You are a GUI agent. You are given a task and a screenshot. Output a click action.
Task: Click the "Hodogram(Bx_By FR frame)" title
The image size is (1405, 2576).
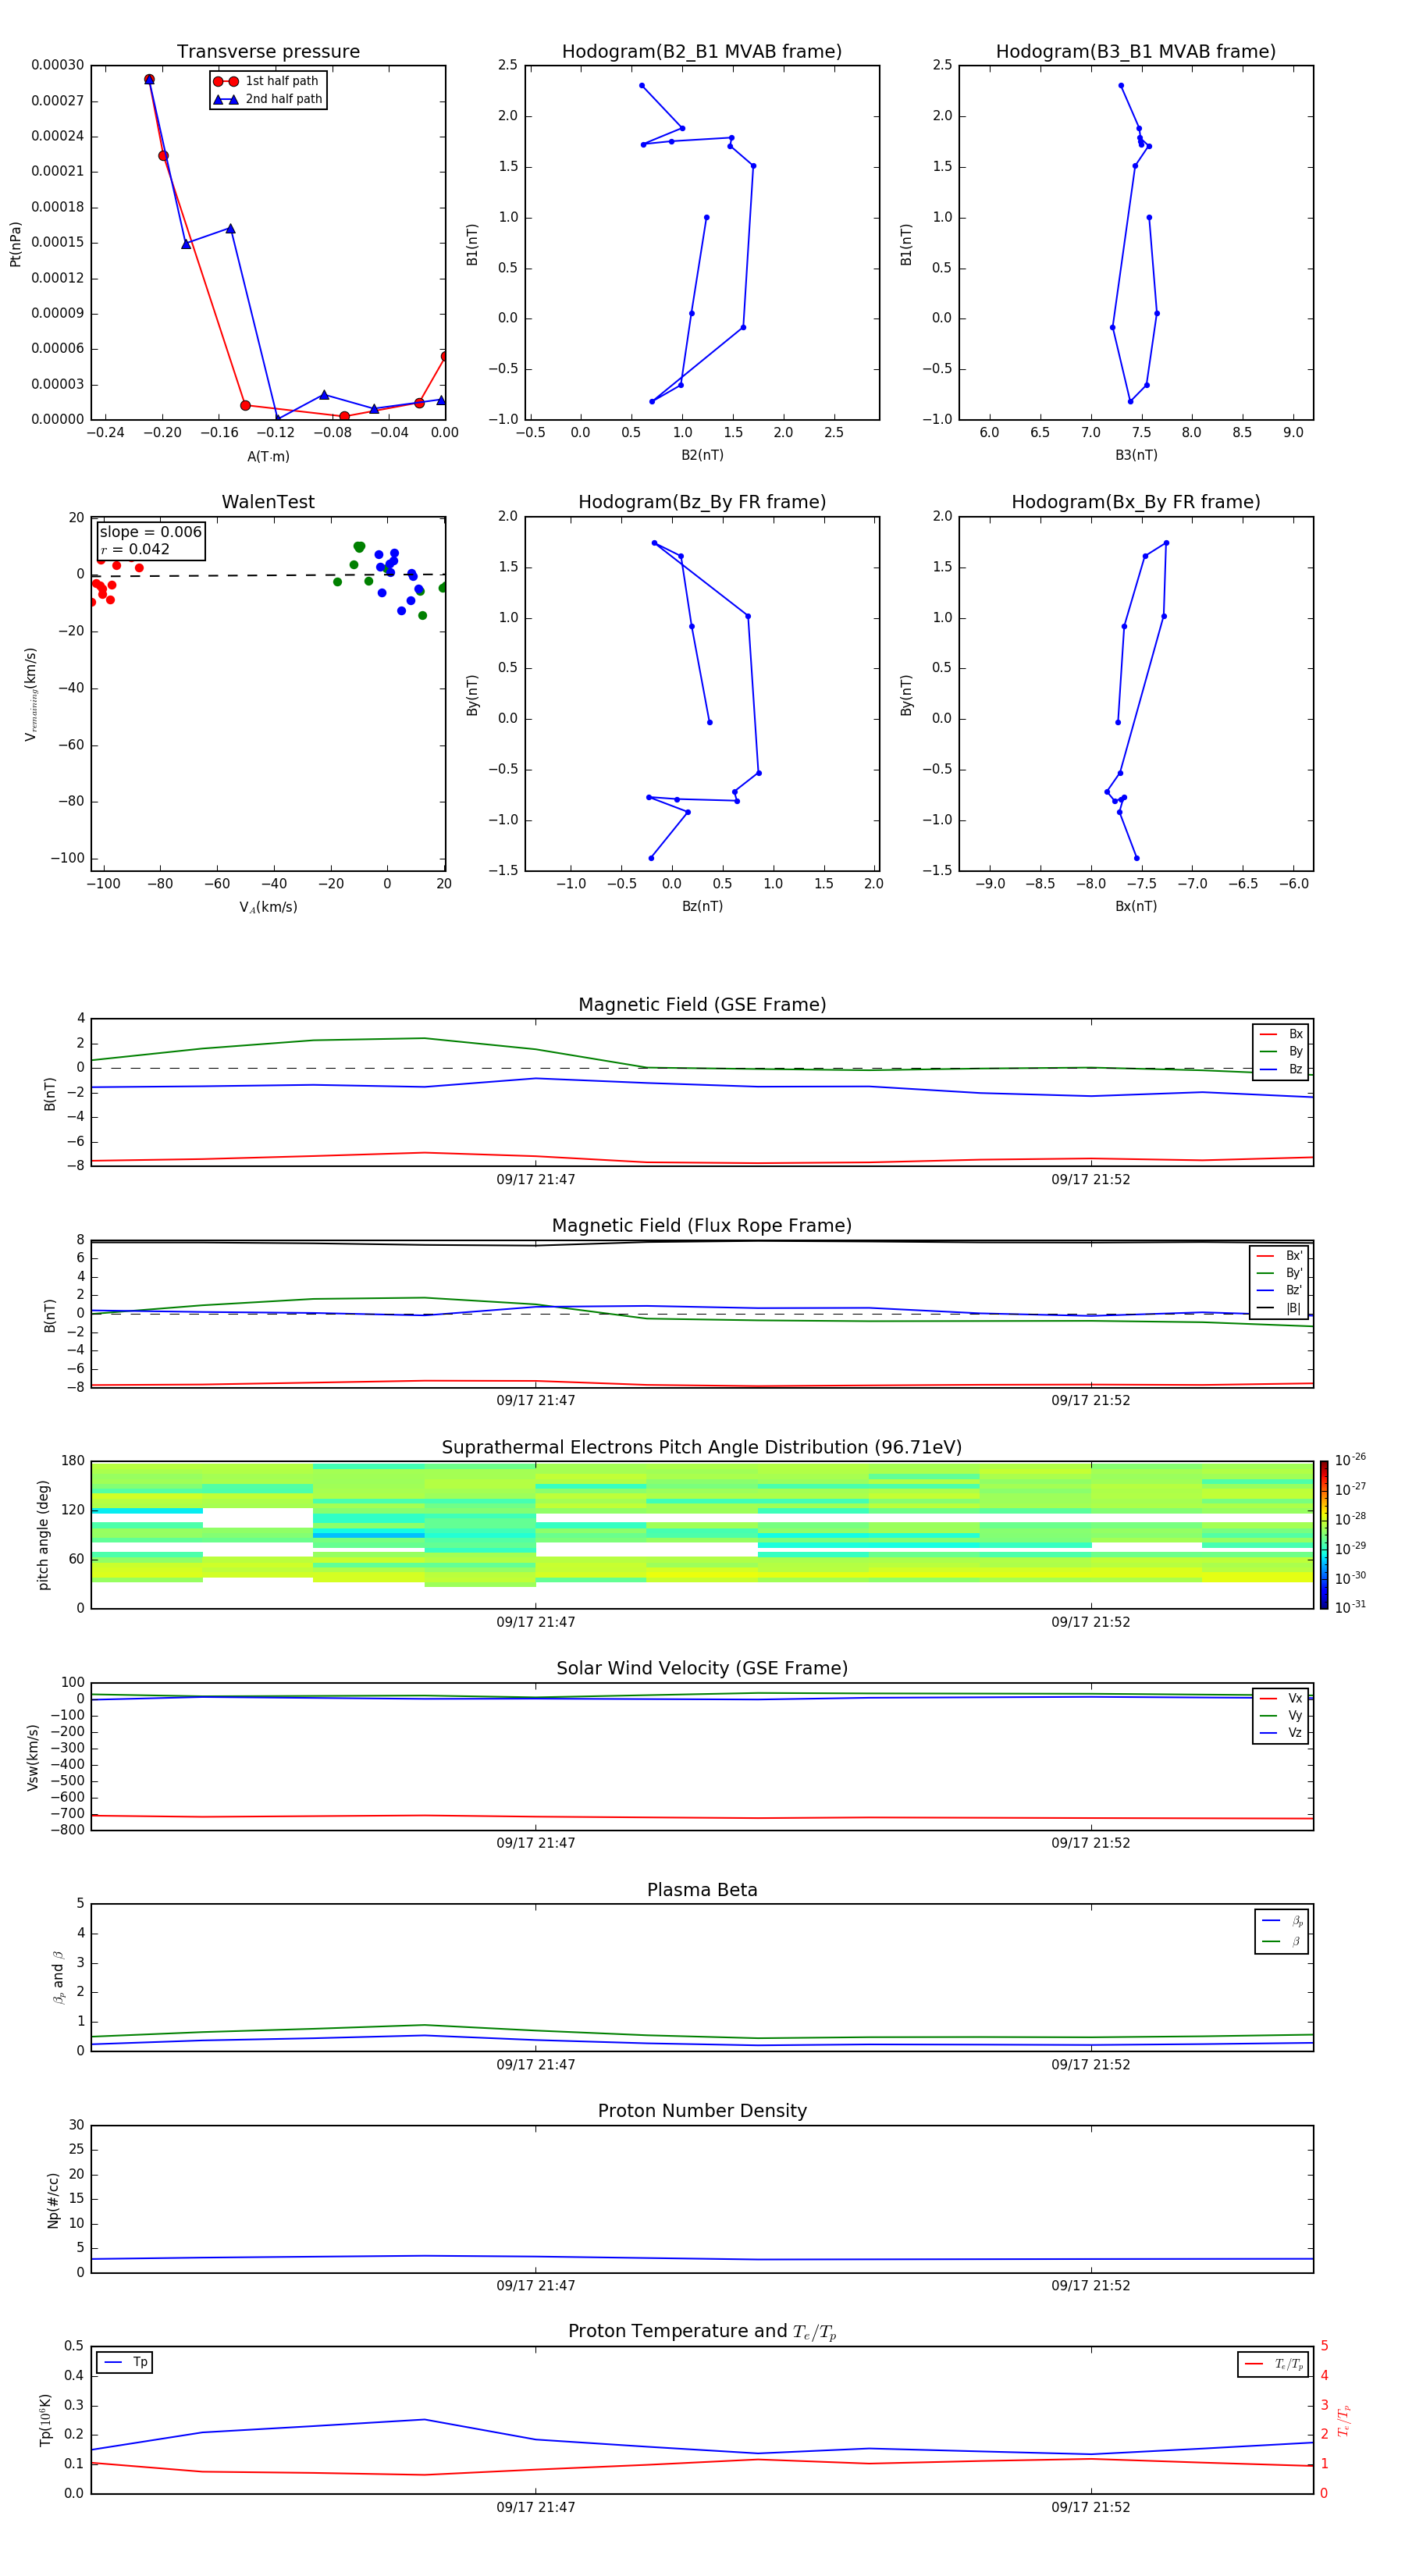tap(1136, 502)
